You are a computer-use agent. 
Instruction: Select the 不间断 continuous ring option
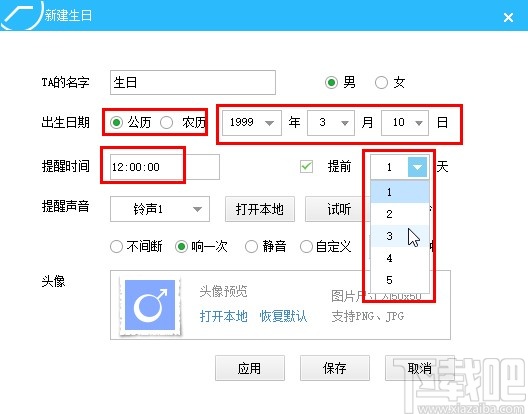(116, 247)
